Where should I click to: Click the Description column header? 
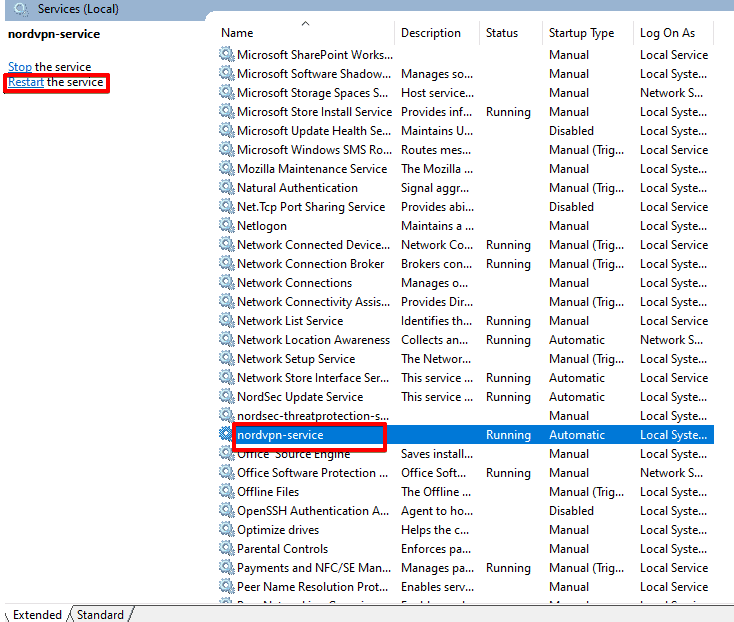pyautogui.click(x=431, y=33)
